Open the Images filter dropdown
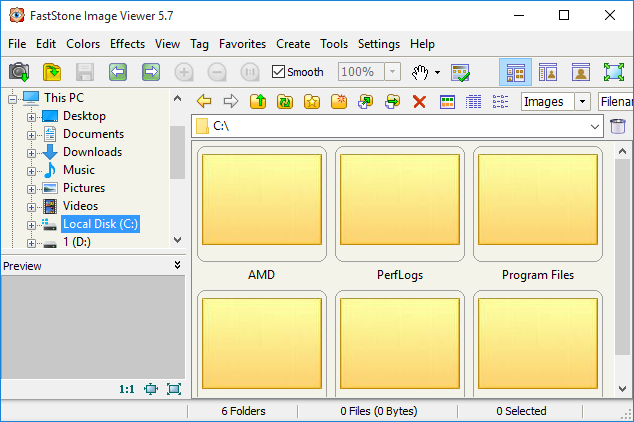Viewport: 634px width, 422px height. click(x=582, y=101)
